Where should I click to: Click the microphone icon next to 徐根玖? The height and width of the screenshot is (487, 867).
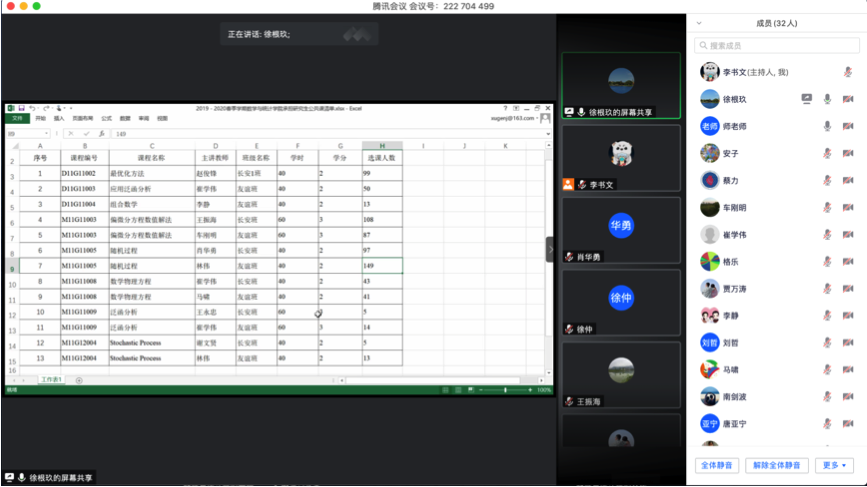click(x=827, y=99)
